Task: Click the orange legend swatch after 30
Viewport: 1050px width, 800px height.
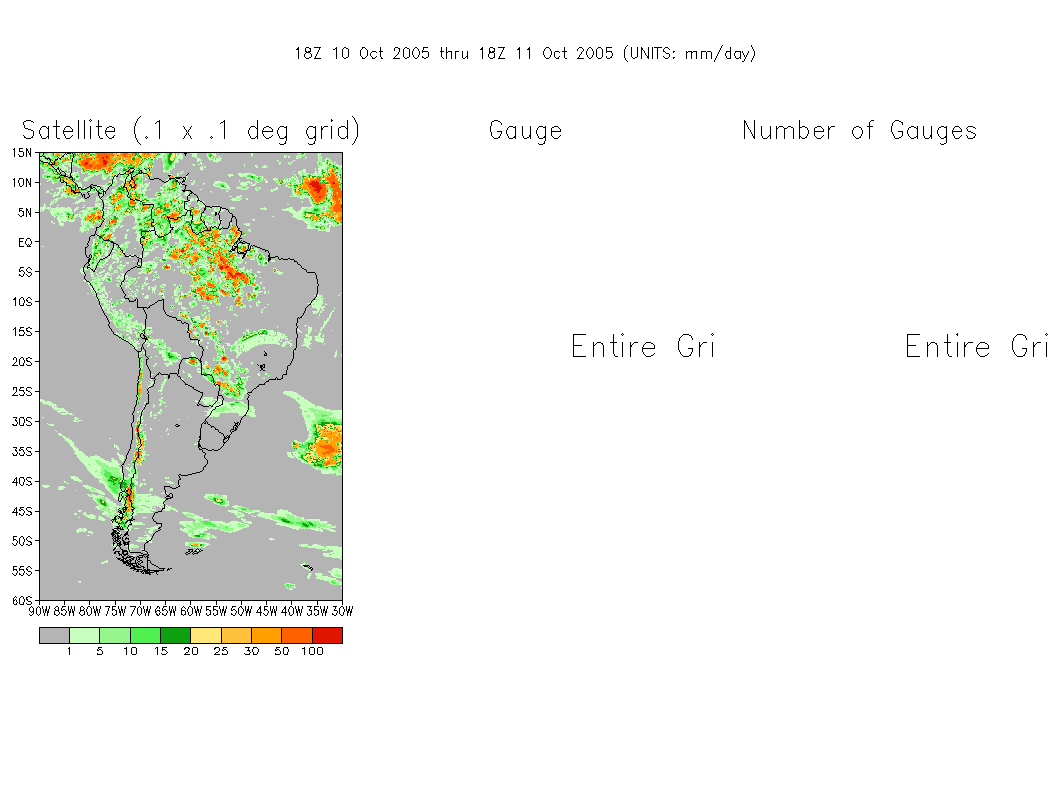Action: click(267, 635)
